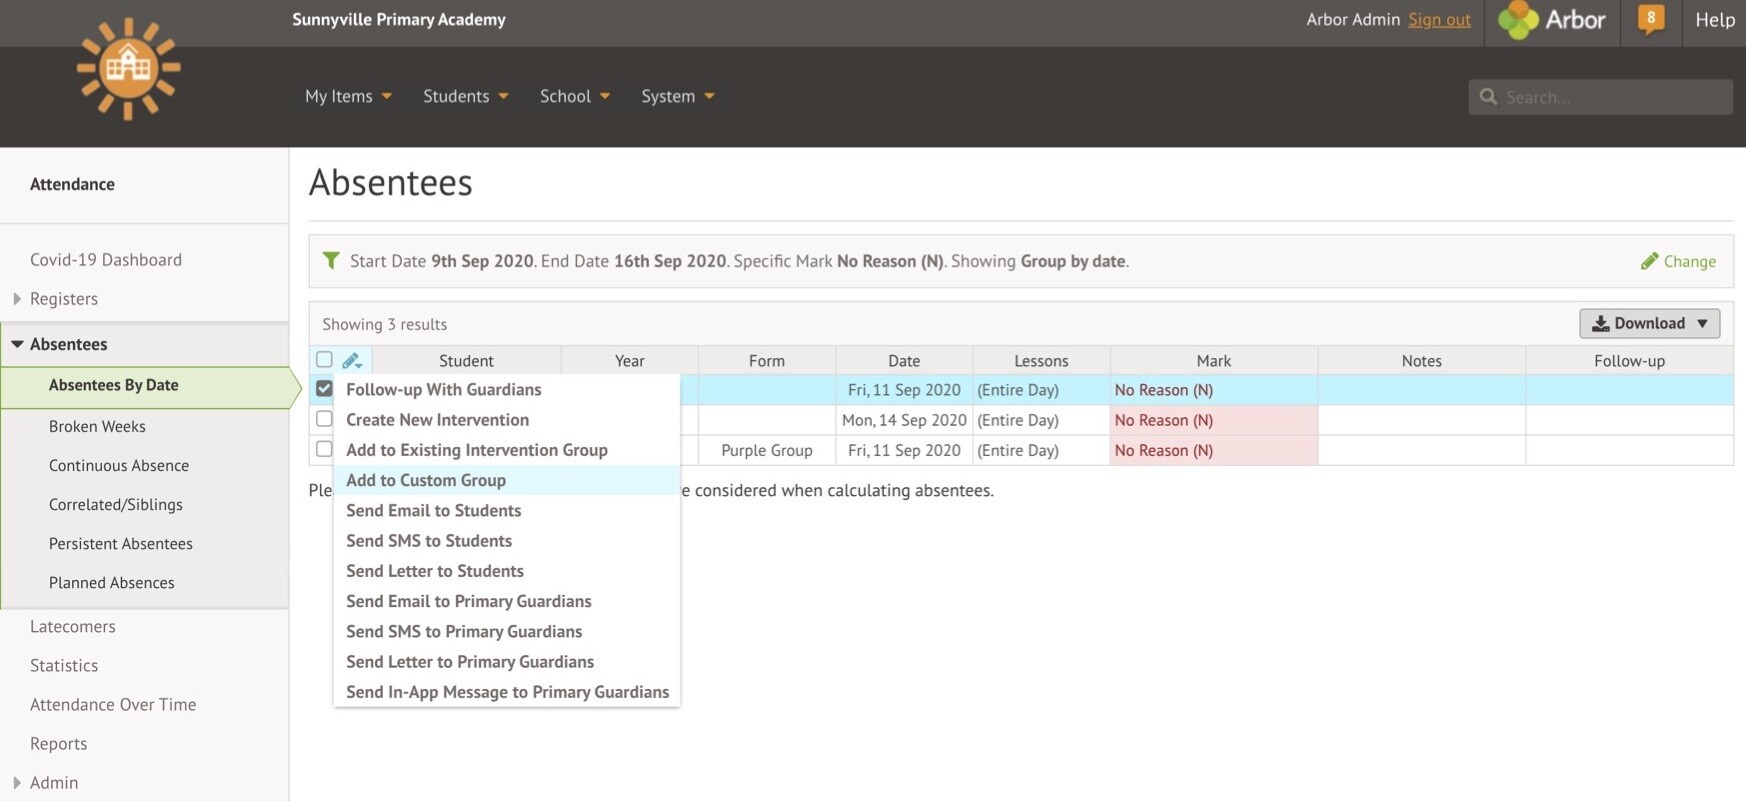Click the Sunnyville school sun logo
This screenshot has width=1746, height=801.
(x=128, y=68)
